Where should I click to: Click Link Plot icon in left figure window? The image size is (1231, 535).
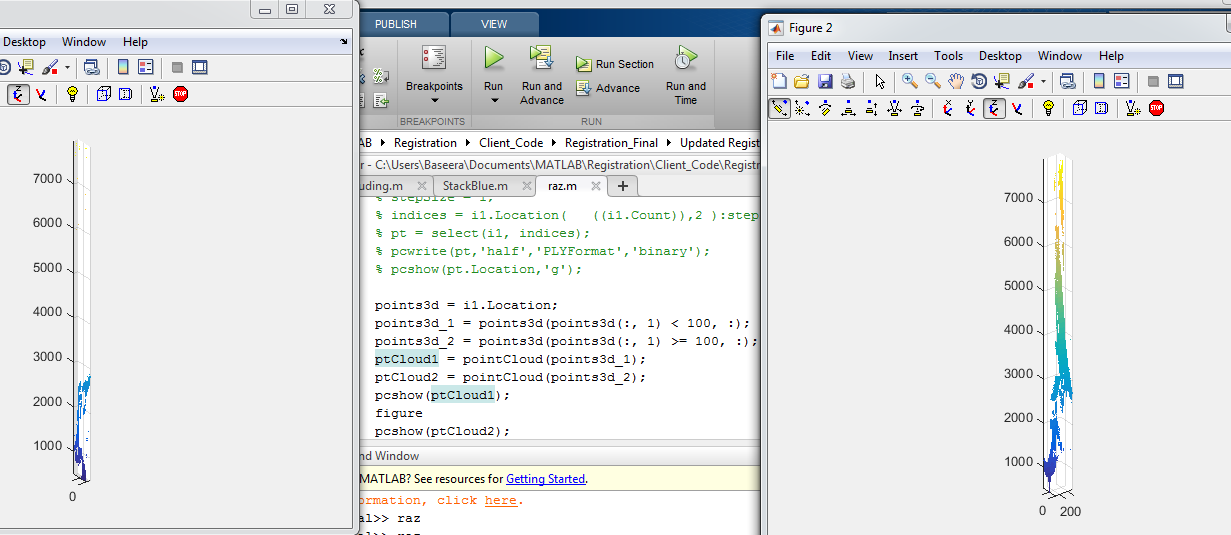point(91,67)
